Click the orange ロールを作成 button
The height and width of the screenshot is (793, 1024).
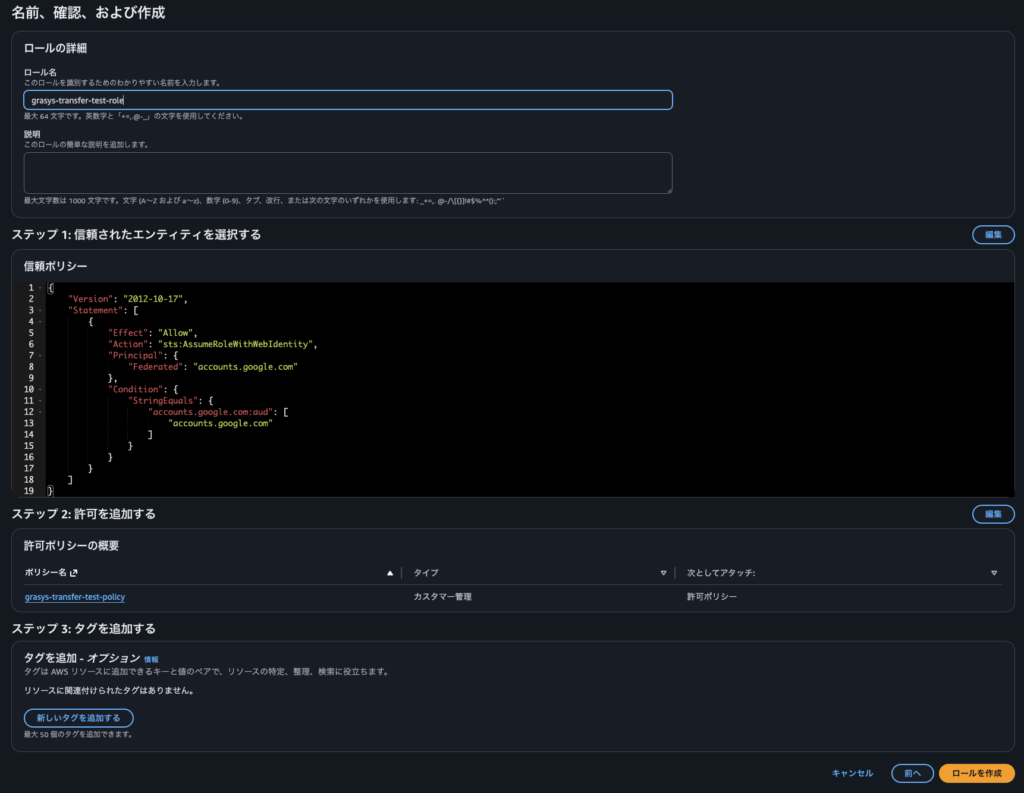click(976, 773)
